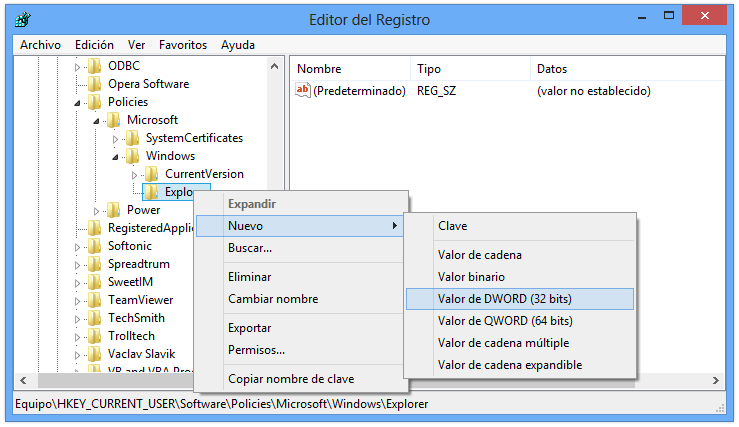
Task: Select Permisos... in the context menu
Action: coord(256,350)
